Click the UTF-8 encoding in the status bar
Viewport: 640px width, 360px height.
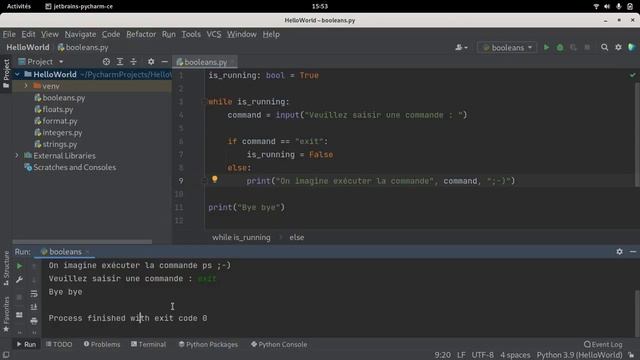[482, 355]
